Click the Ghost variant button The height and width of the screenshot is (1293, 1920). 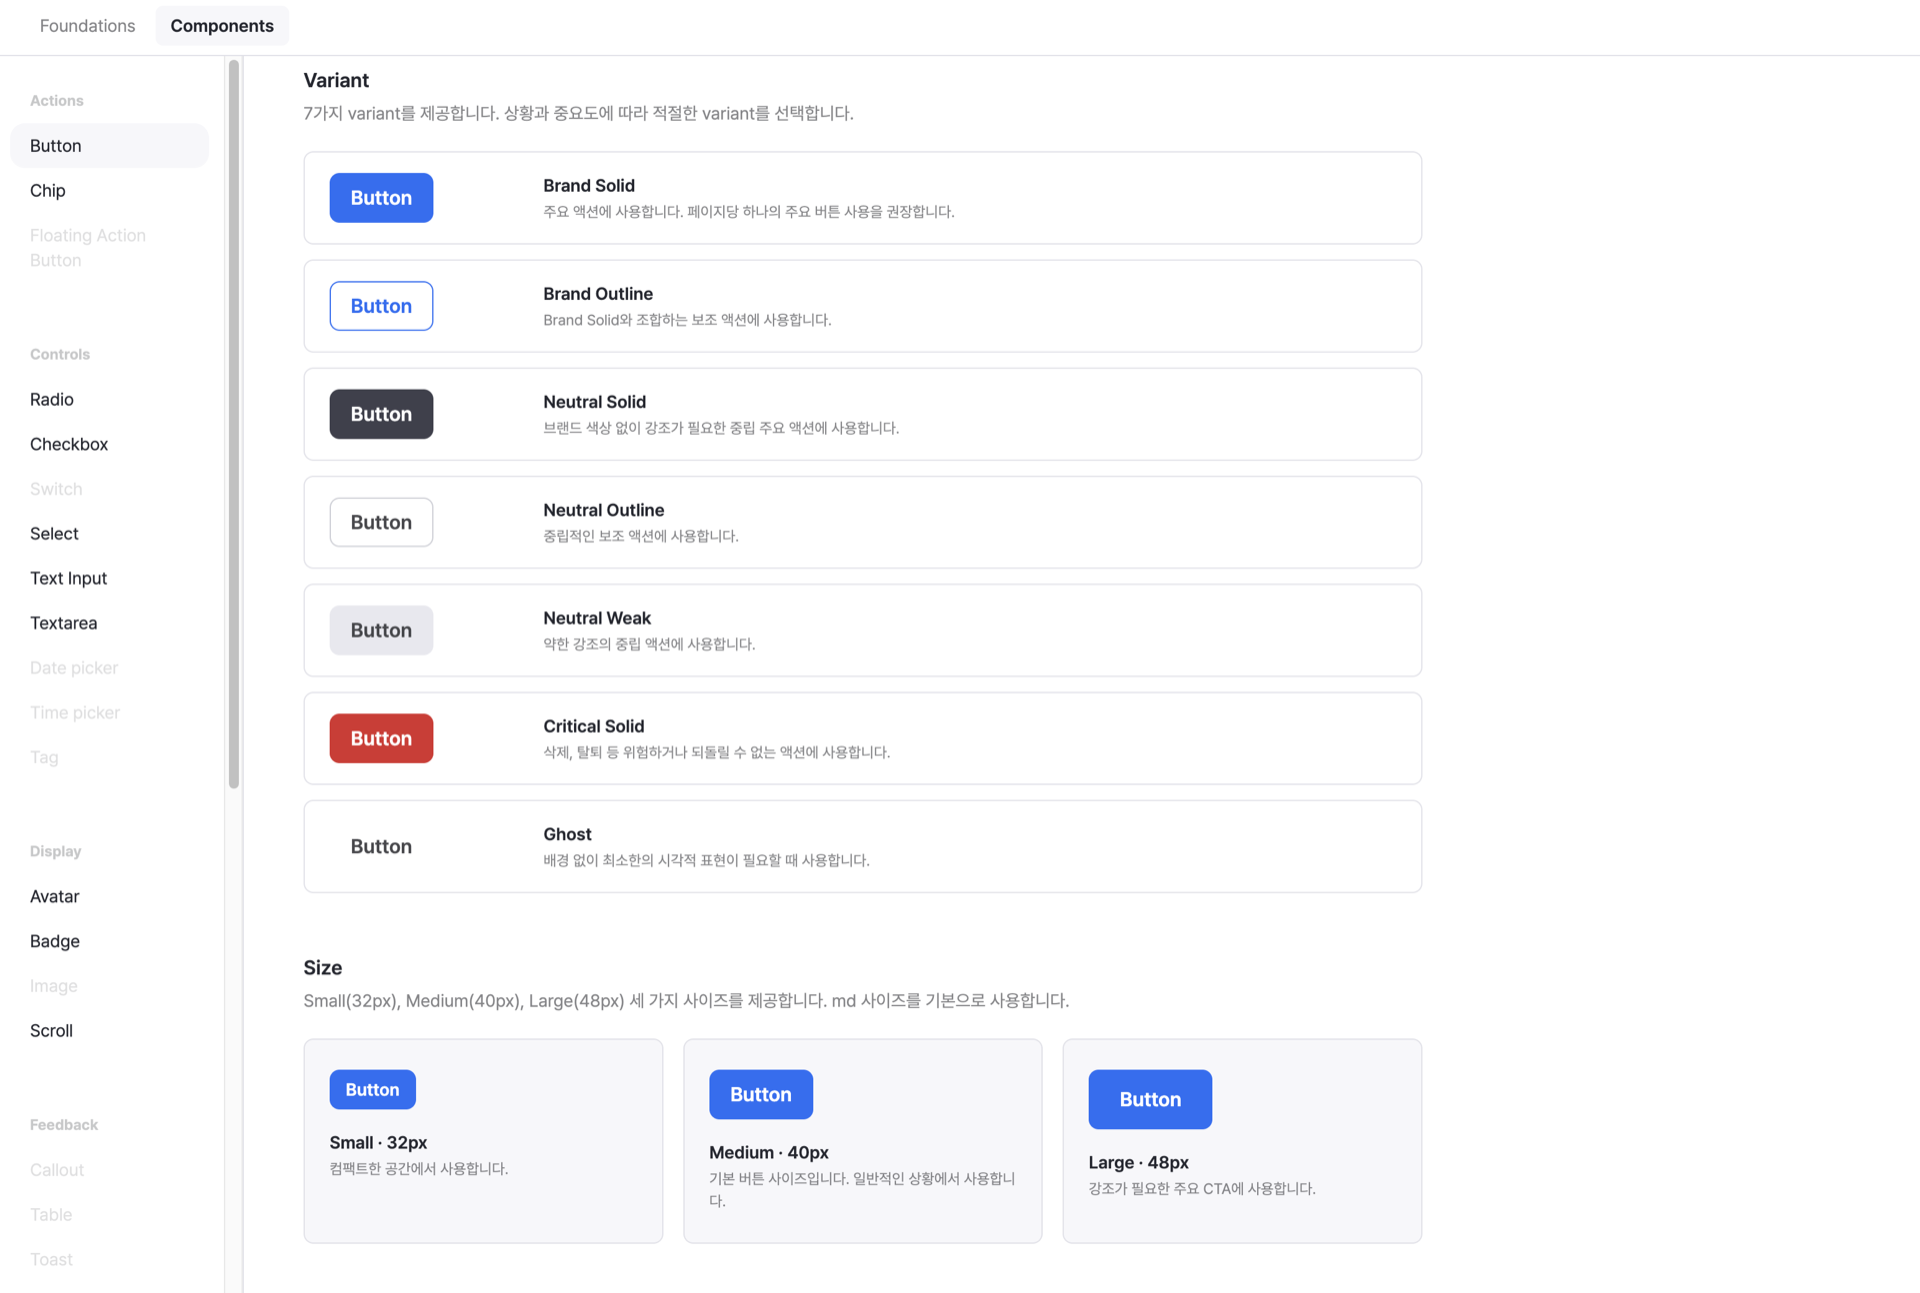pos(381,846)
